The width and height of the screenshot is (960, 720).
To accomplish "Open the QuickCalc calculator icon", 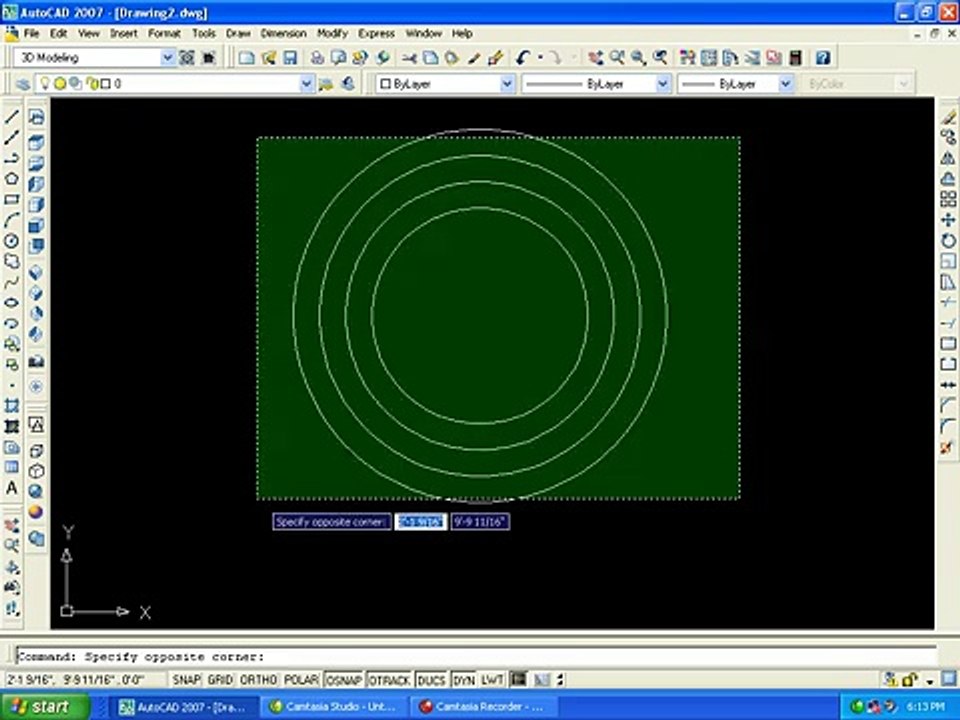I will [795, 58].
